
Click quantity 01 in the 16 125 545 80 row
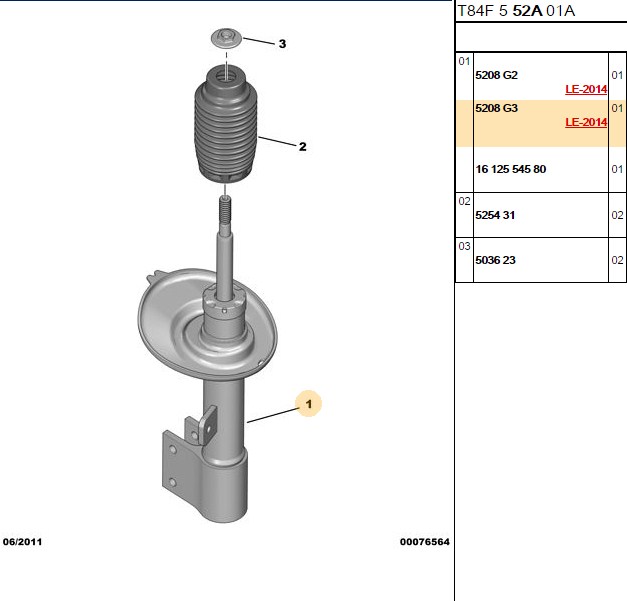point(617,169)
